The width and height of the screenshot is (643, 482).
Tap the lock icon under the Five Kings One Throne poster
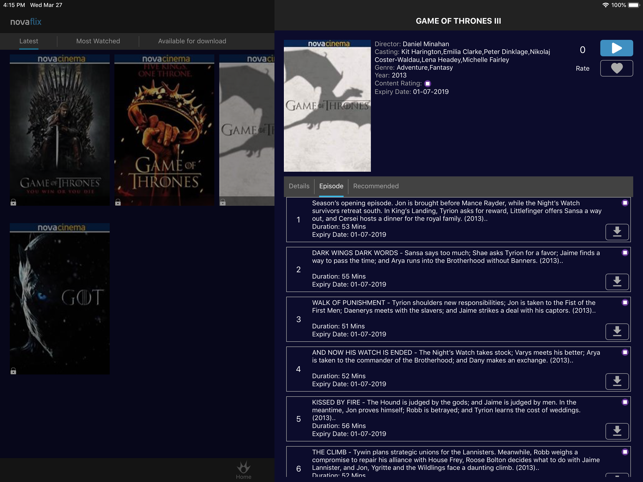[118, 202]
